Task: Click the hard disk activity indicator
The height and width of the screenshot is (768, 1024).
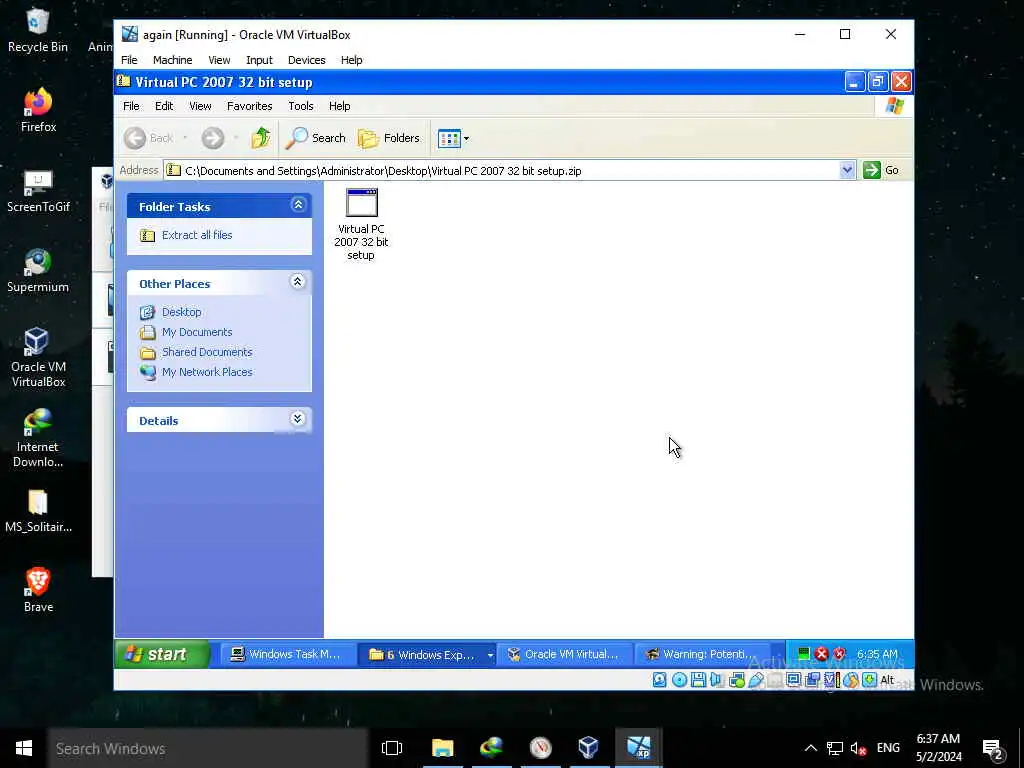Action: [660, 680]
